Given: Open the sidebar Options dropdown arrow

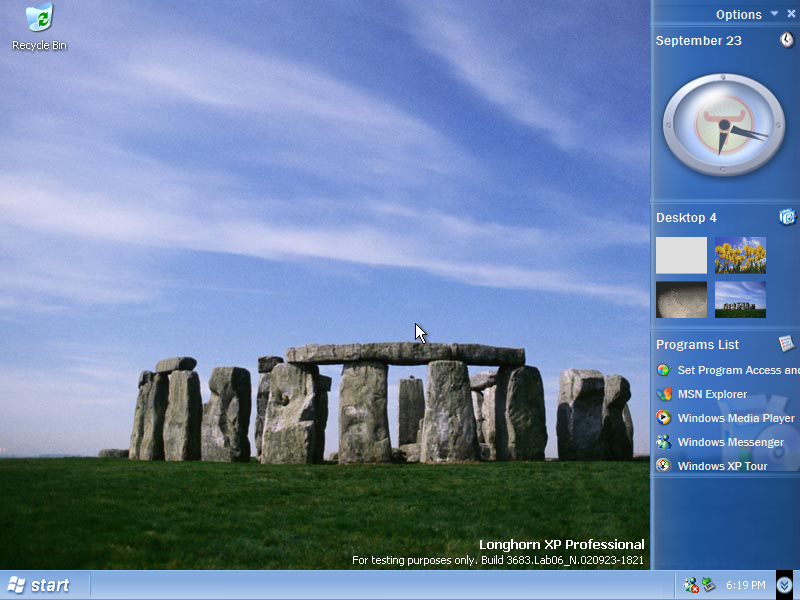Looking at the screenshot, I should 774,14.
